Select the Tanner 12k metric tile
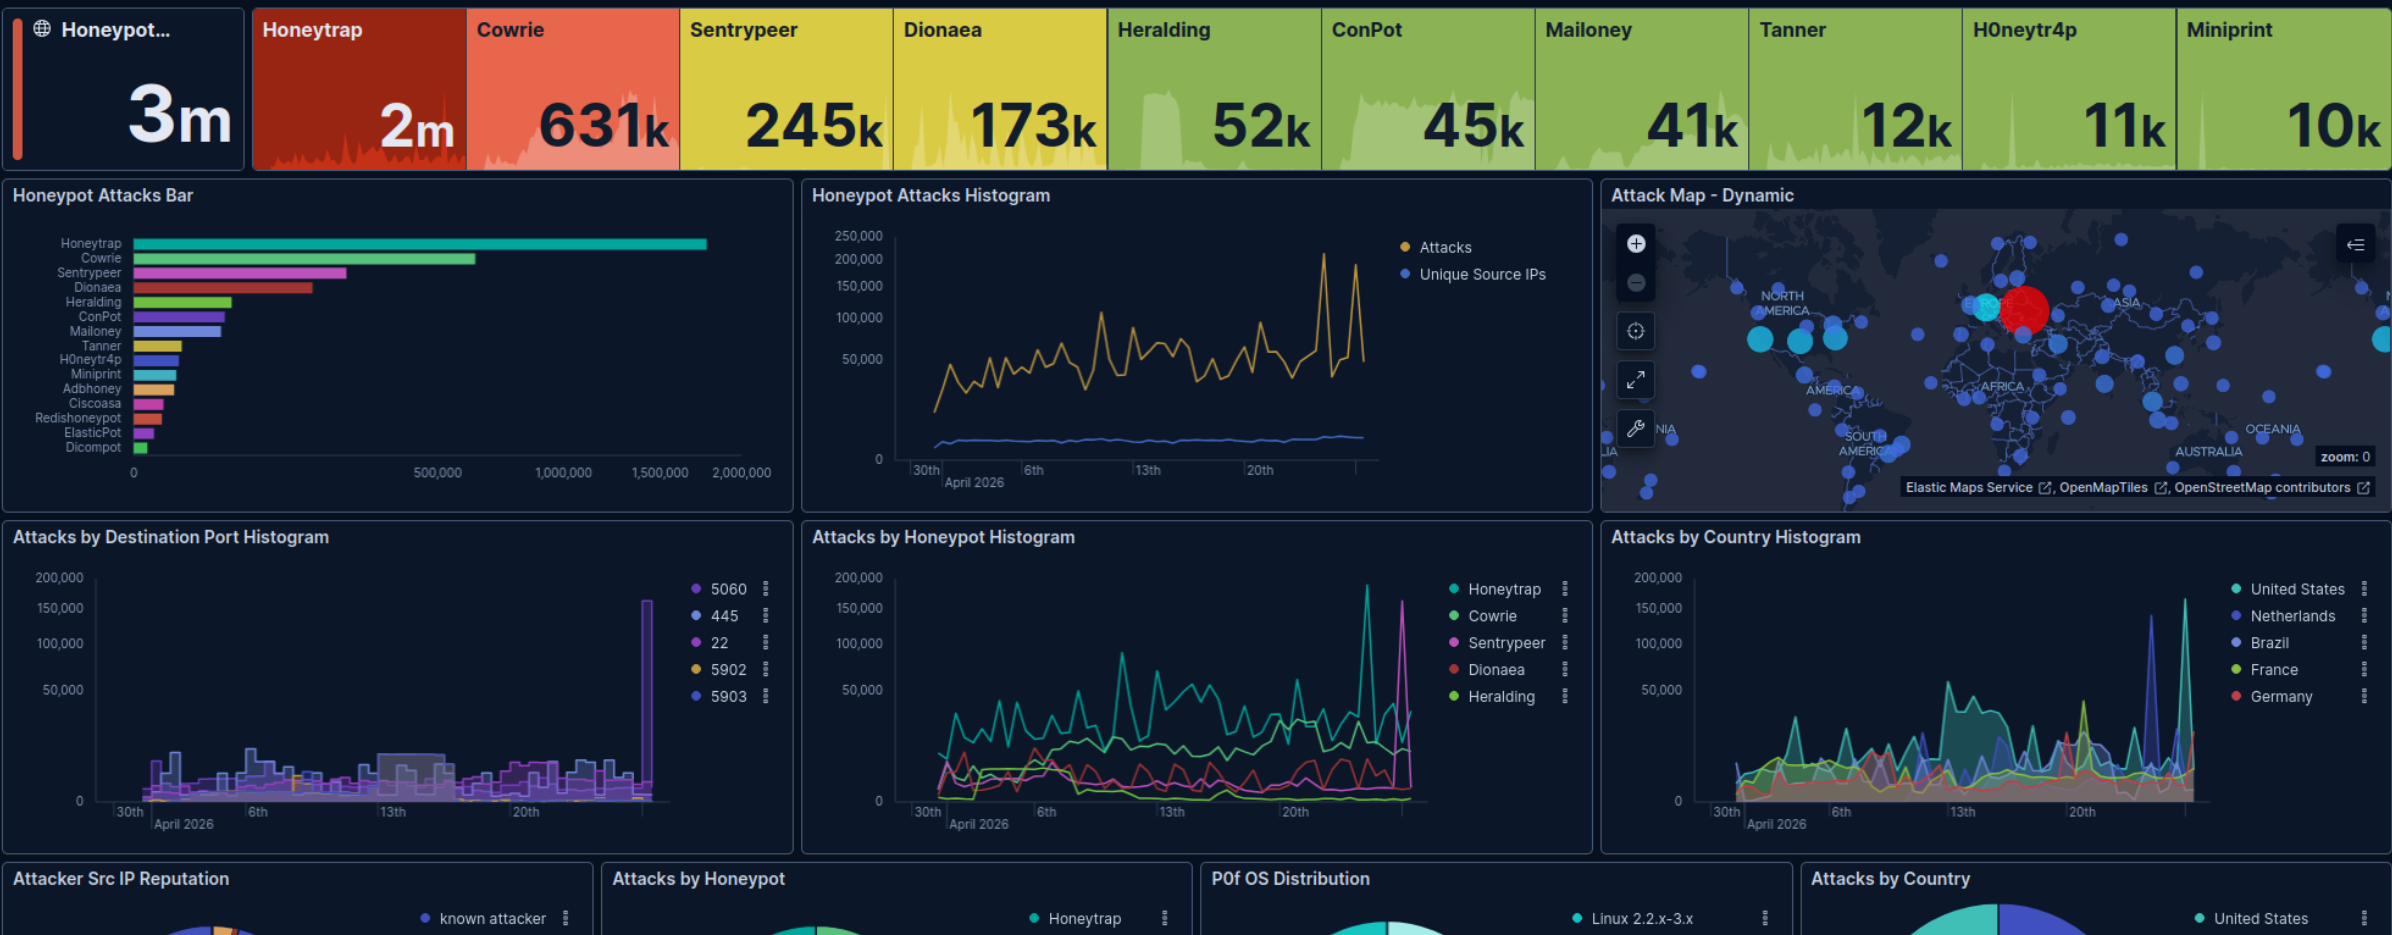Image resolution: width=2392 pixels, height=935 pixels. pos(1855,89)
